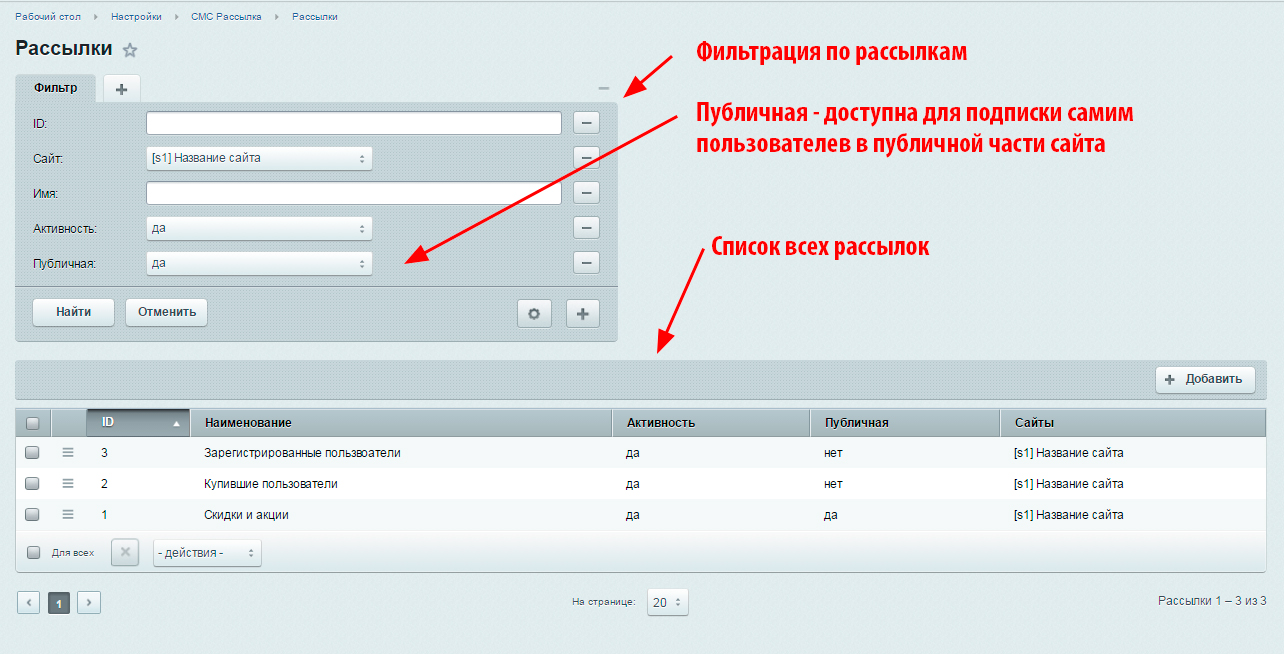Viewport: 1284px width, 654px height.
Task: Click the plus icon to add a filter tab
Action: [121, 88]
